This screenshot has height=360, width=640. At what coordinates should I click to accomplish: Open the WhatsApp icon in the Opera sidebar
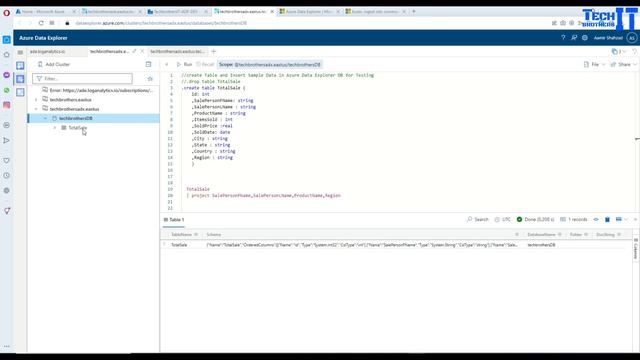[7, 90]
